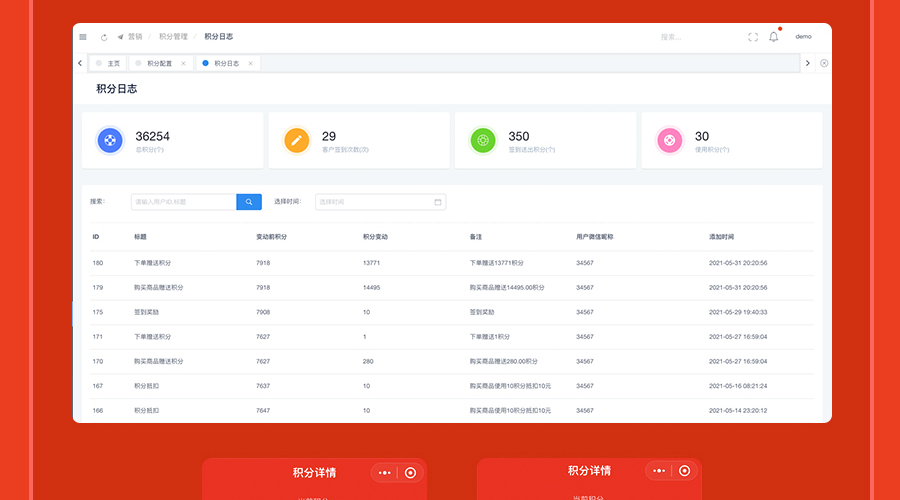
Task: Open more options in left 积分详情 panel
Action: (x=385, y=473)
